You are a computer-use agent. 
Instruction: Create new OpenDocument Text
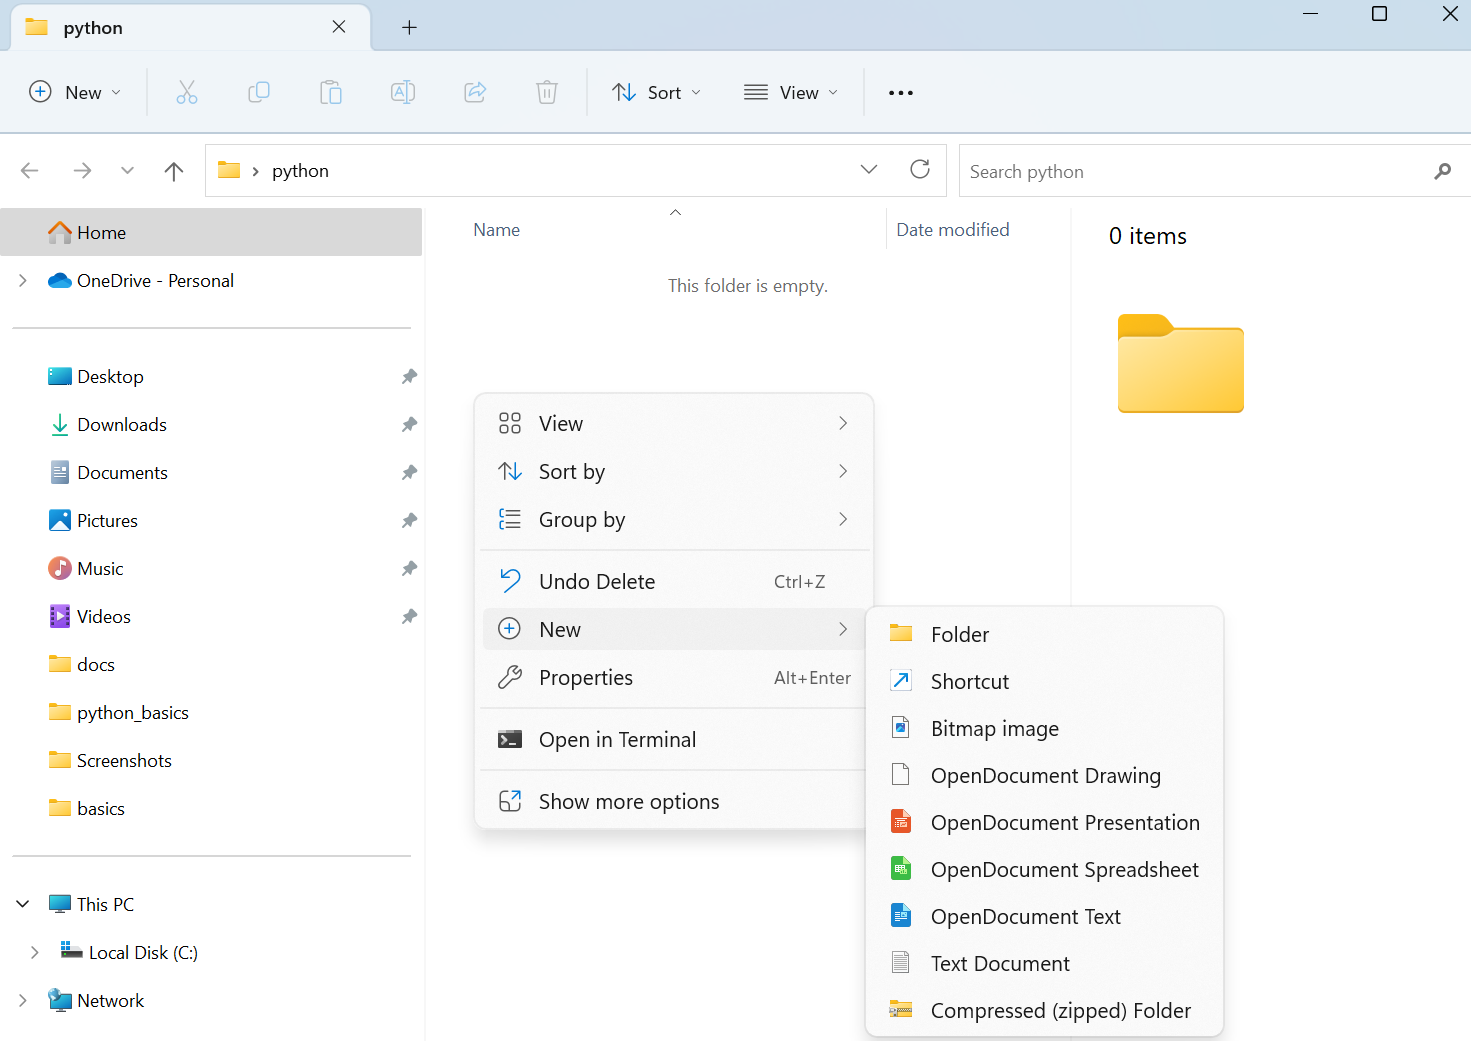(x=1044, y=917)
